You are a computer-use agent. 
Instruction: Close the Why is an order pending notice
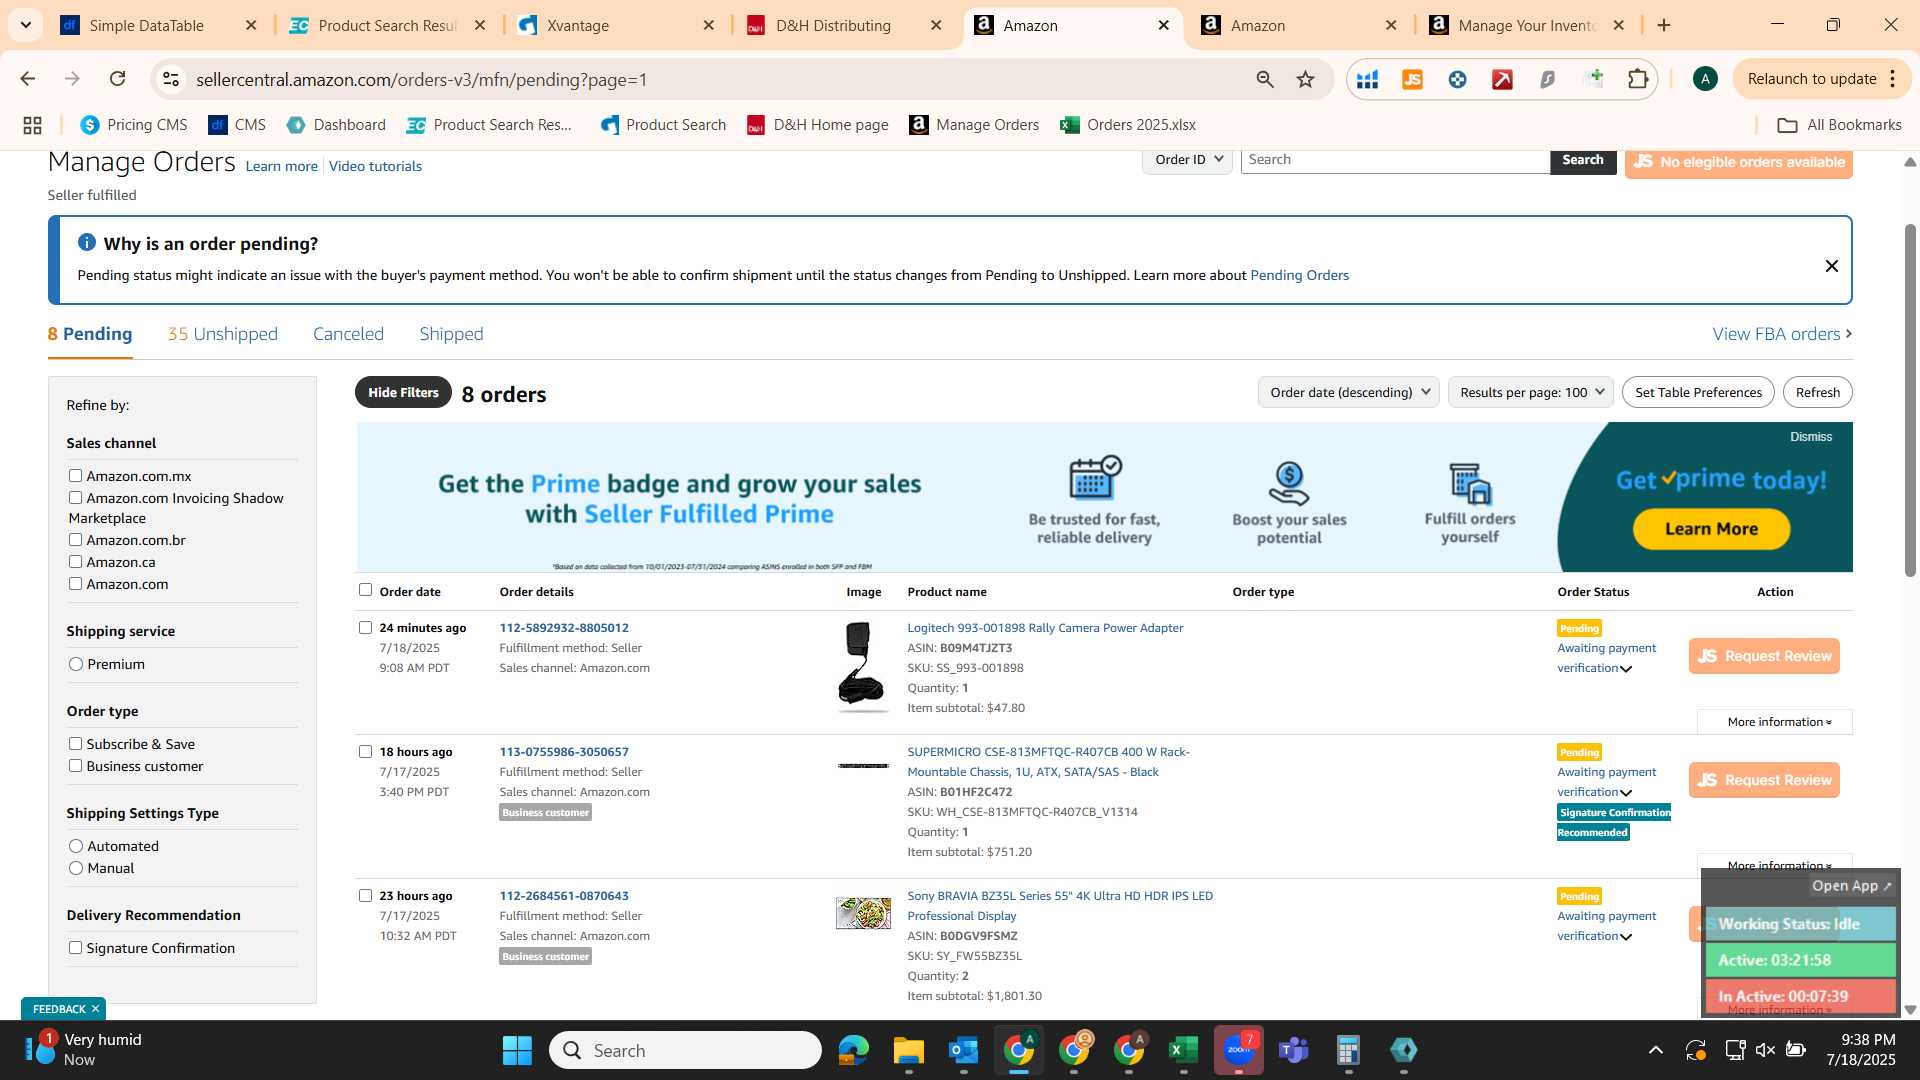(x=1832, y=266)
